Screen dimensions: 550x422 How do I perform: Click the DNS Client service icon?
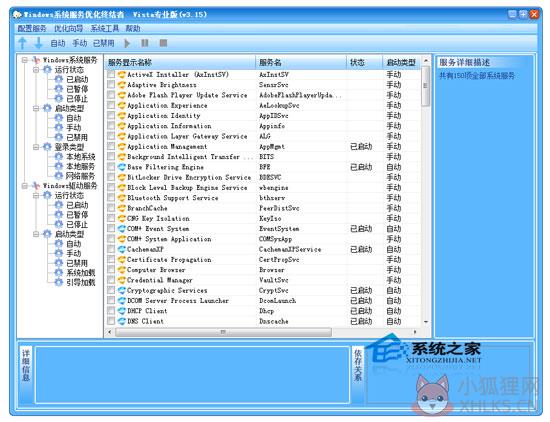(121, 321)
